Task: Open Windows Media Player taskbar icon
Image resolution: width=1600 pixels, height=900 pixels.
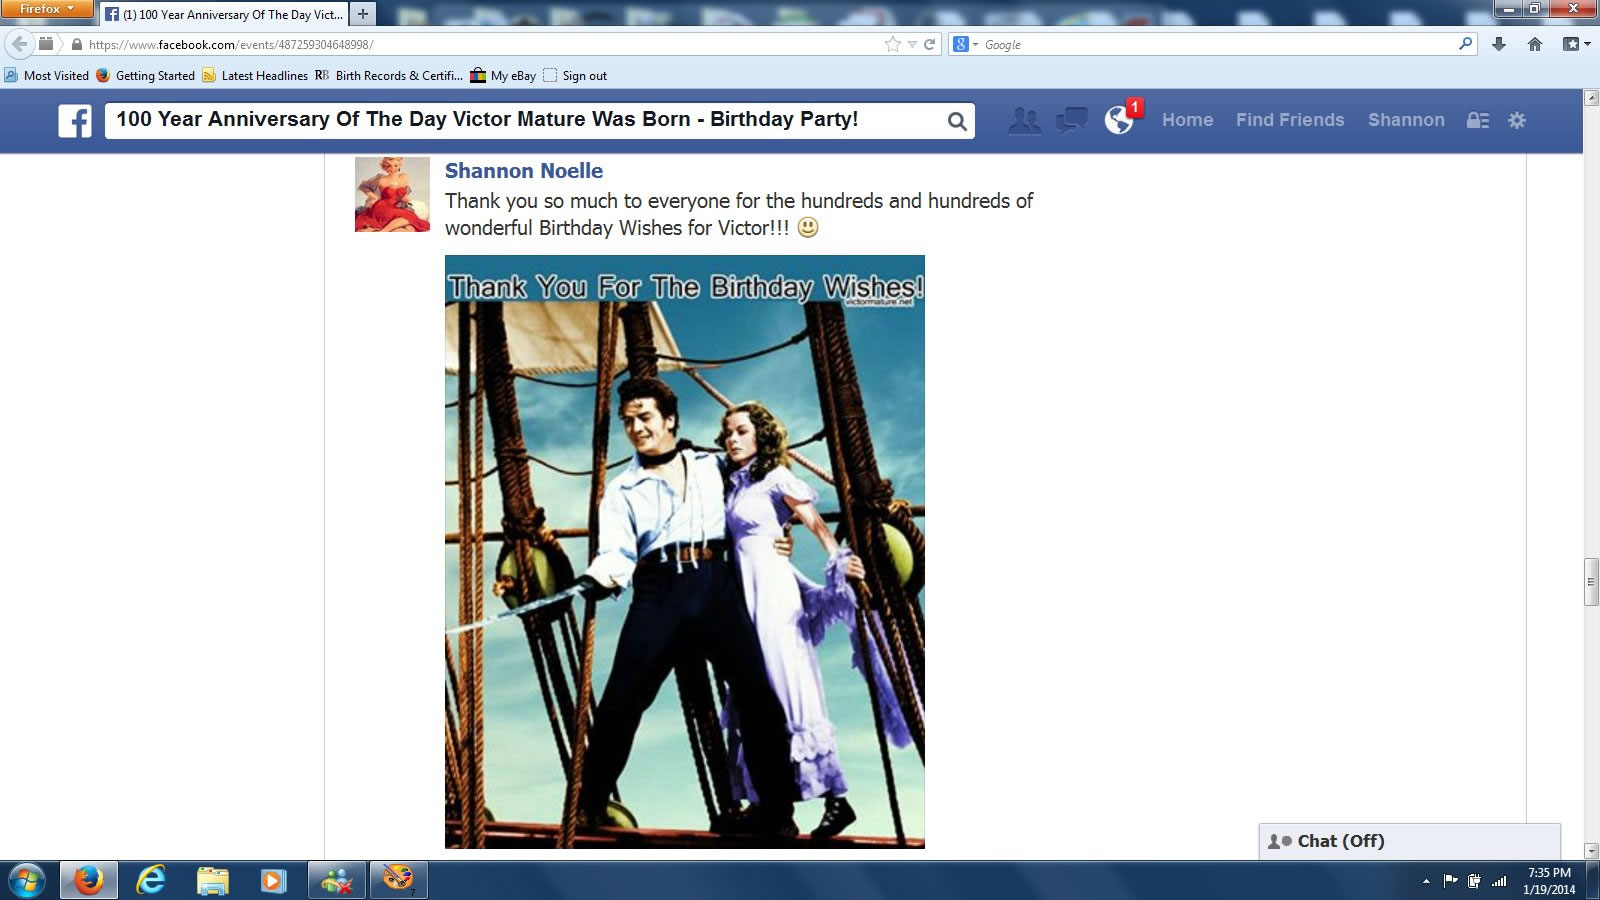Action: [273, 881]
